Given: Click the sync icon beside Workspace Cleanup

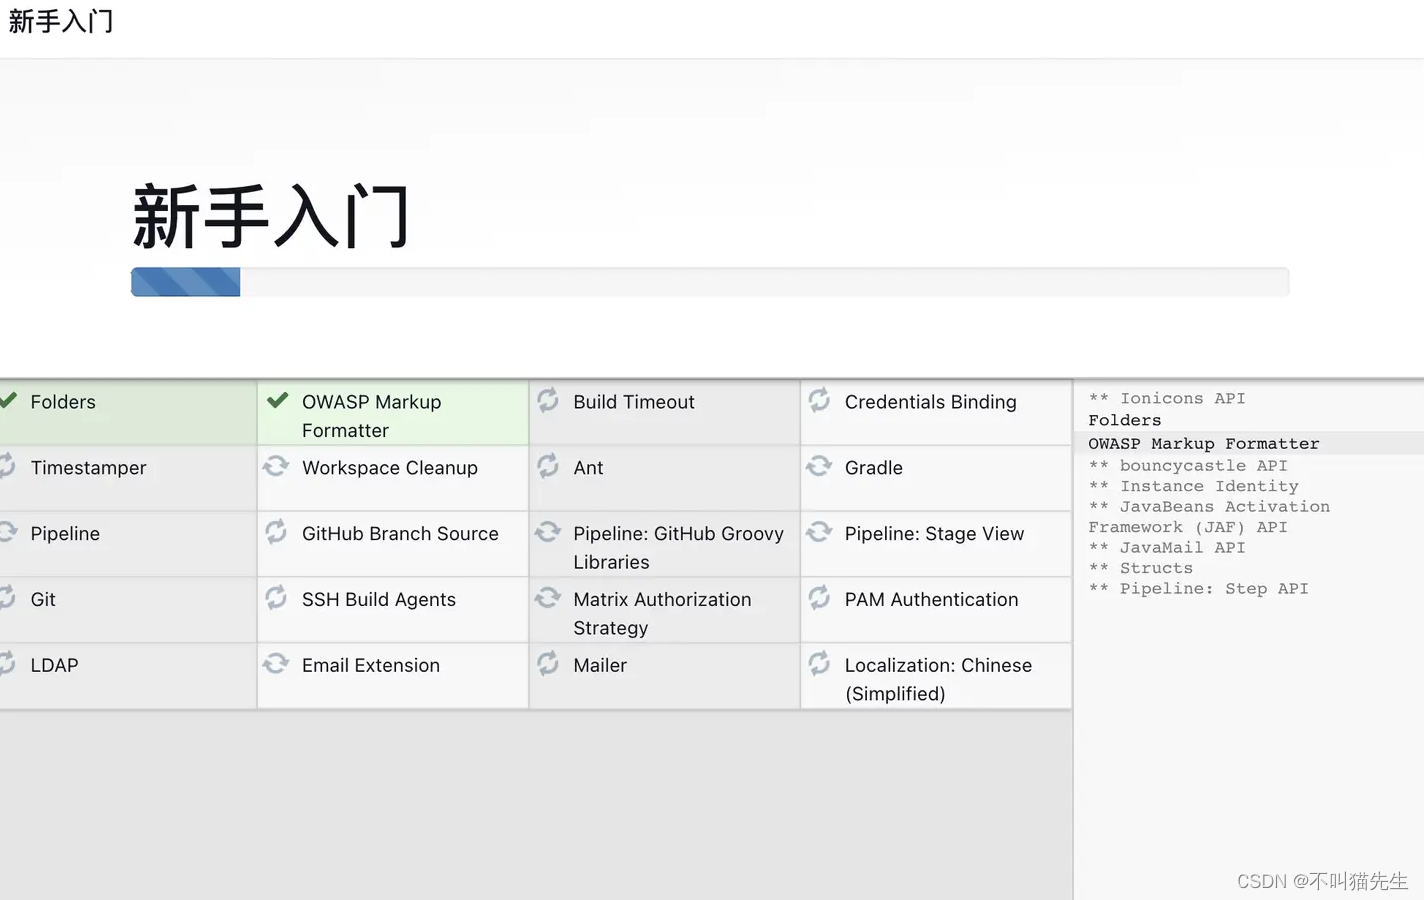Looking at the screenshot, I should [276, 467].
